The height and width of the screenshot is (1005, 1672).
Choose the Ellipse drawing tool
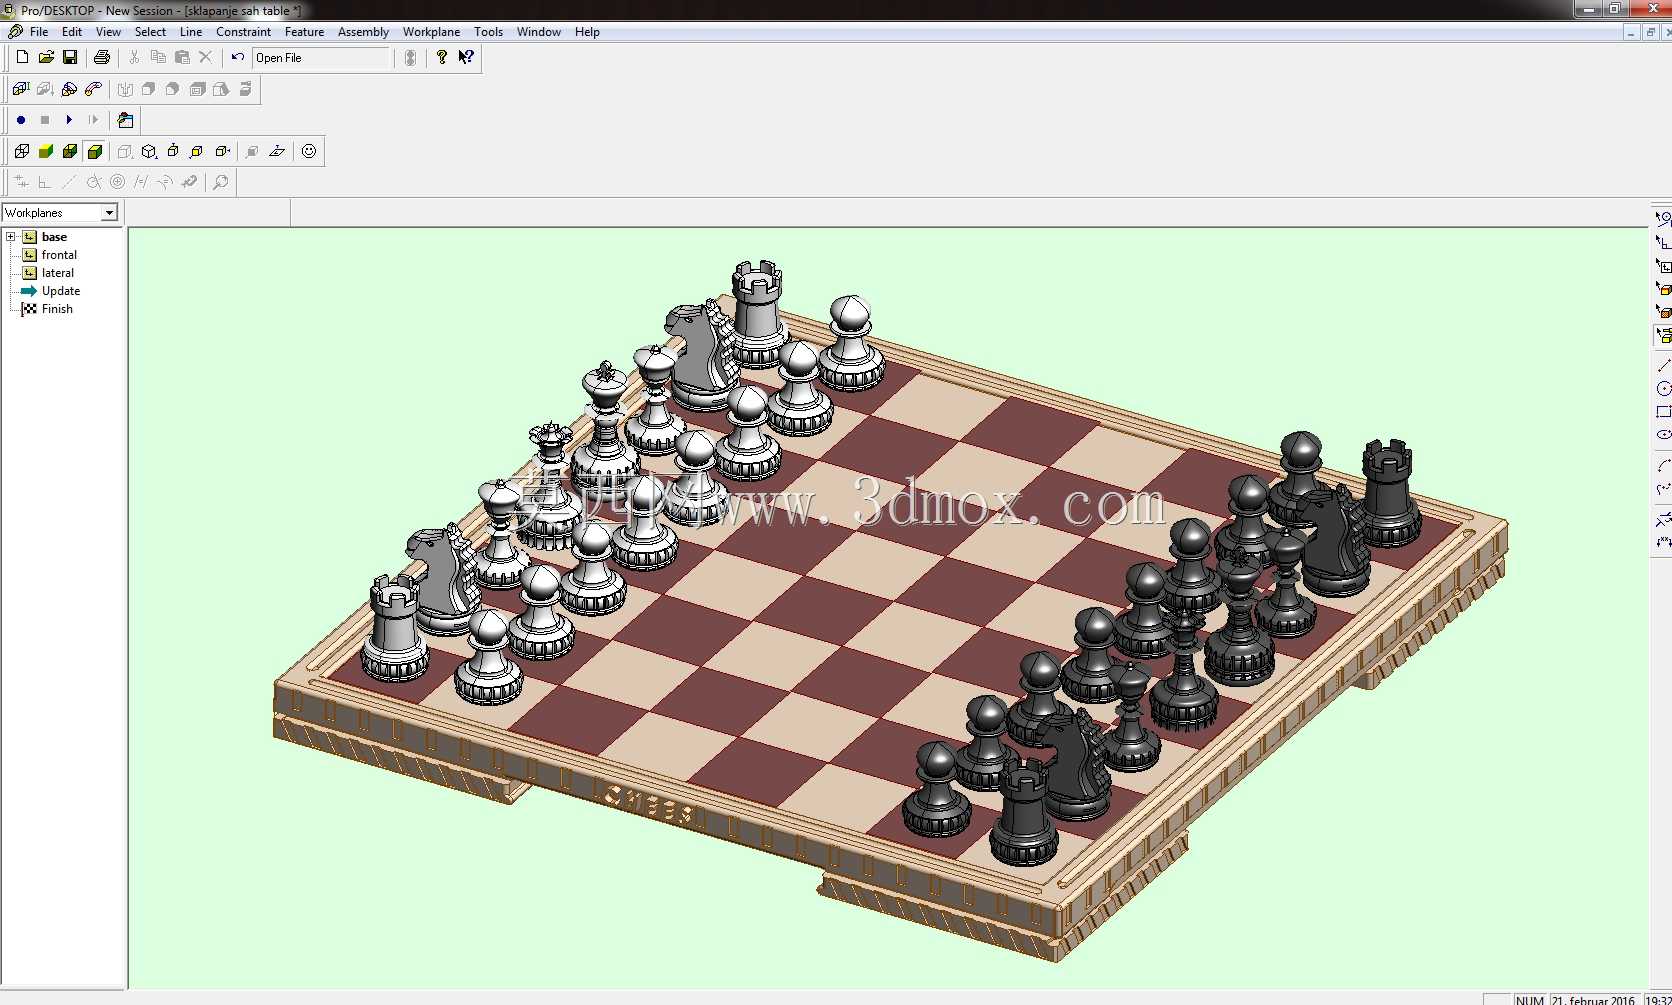coord(1663,435)
